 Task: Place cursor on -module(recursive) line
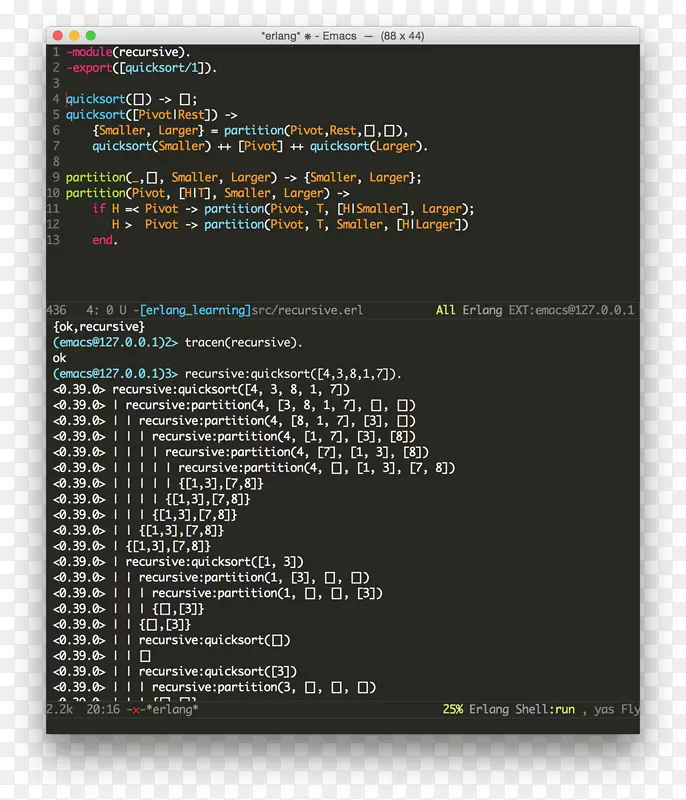(128, 52)
